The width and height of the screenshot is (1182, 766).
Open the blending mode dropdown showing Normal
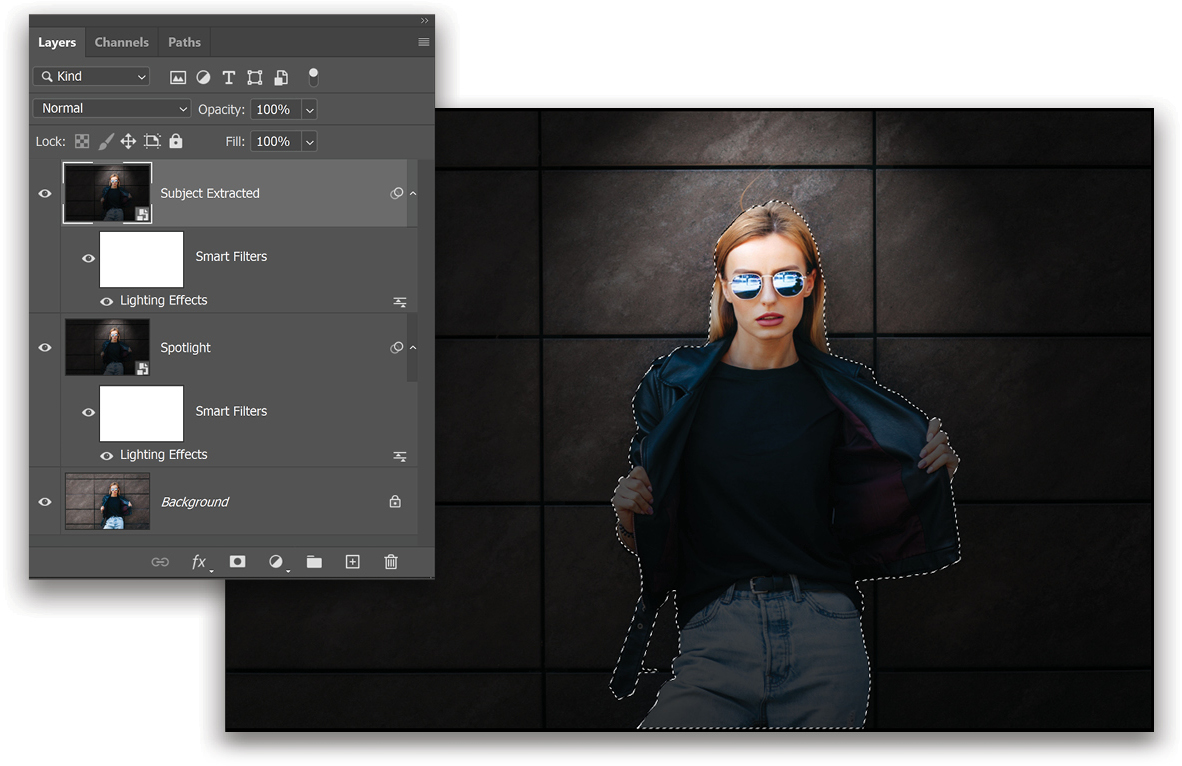(x=110, y=108)
